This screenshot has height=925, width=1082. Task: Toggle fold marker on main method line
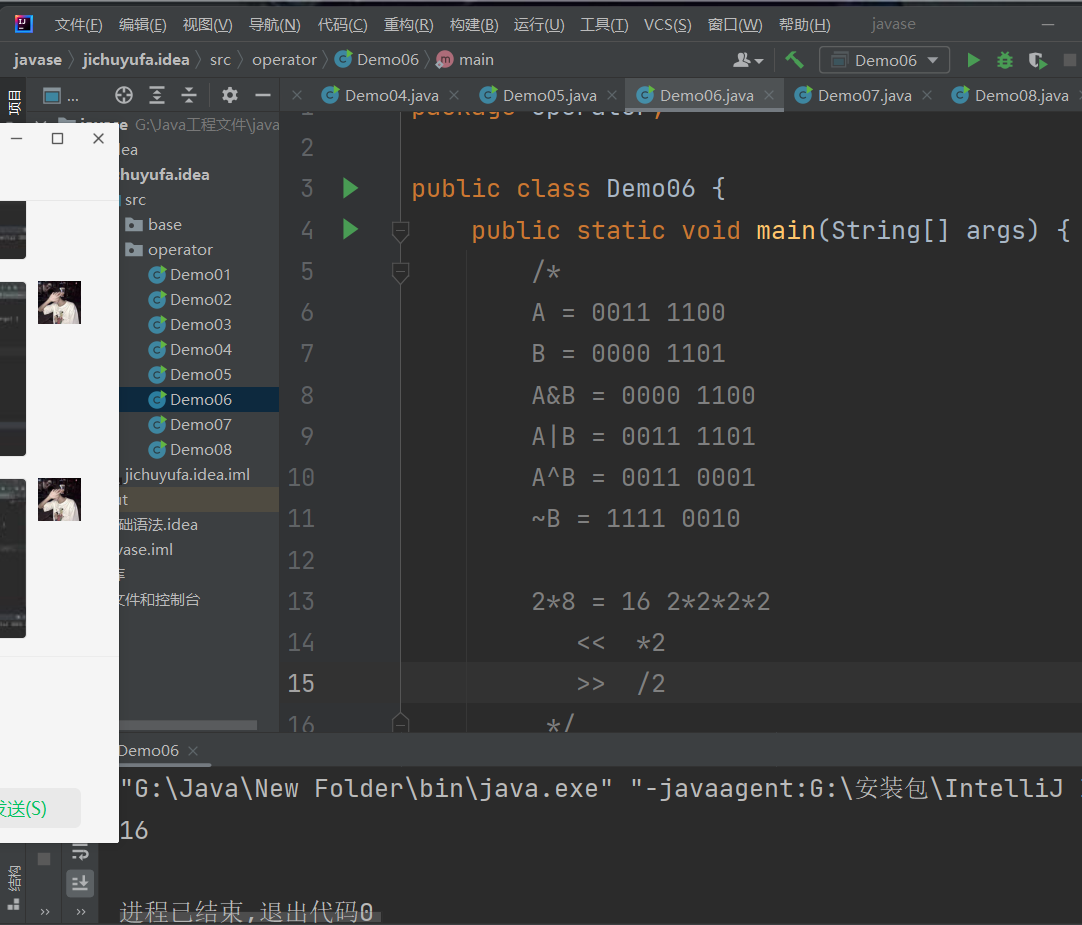pos(401,231)
